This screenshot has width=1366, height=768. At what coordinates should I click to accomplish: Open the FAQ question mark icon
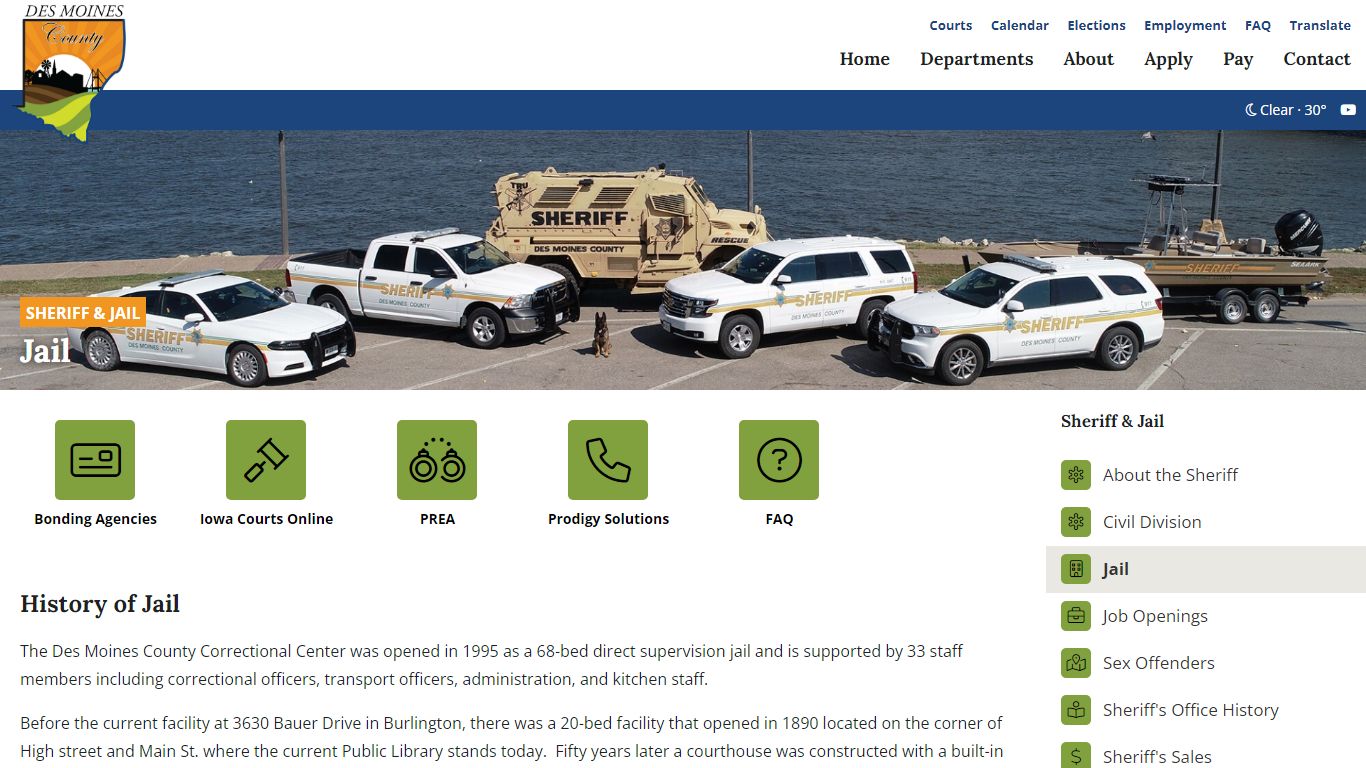click(x=779, y=460)
